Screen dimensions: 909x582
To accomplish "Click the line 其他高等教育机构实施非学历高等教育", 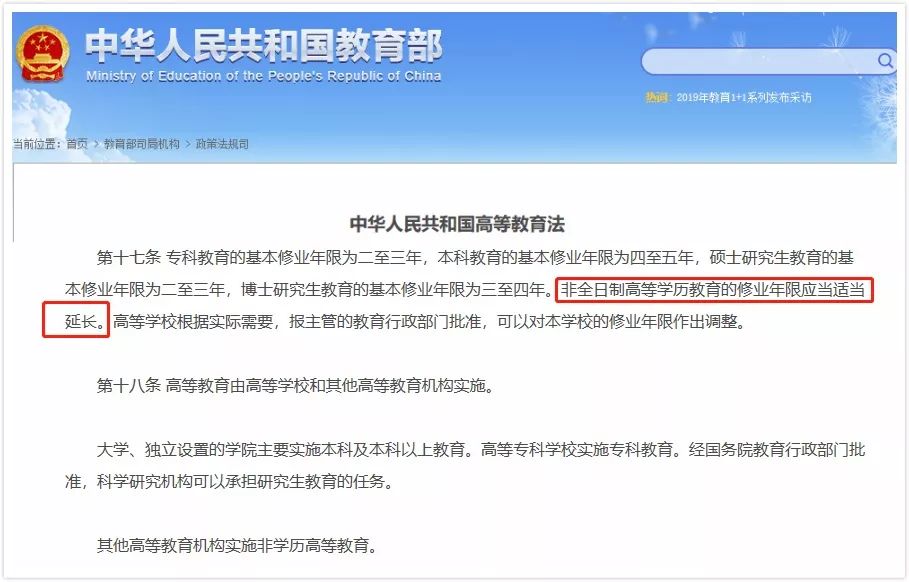I will point(237,545).
